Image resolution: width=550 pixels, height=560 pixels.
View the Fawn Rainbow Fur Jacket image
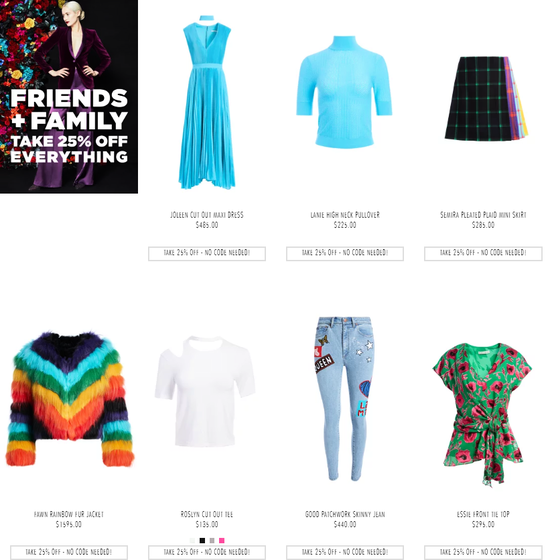tap(69, 399)
